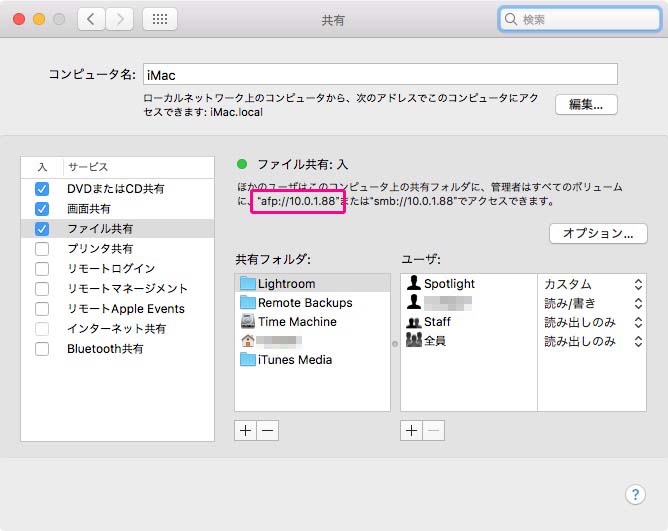668x531 pixels.
Task: Click the Lightroom folder icon
Action: tap(248, 283)
